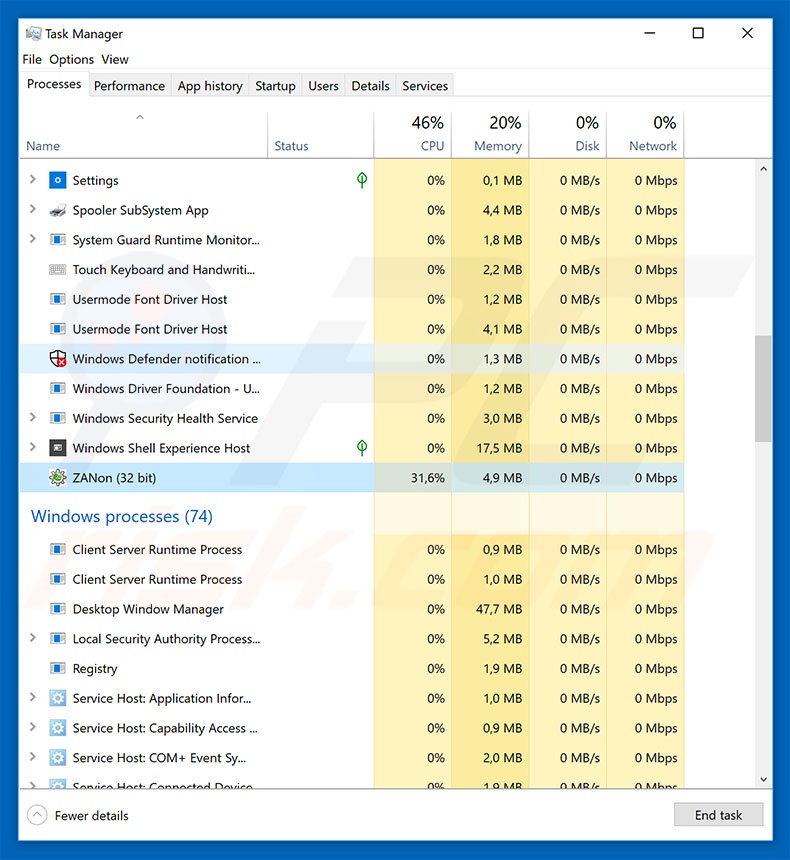Viewport: 790px width, 860px height.
Task: Open the View menu
Action: 115,59
